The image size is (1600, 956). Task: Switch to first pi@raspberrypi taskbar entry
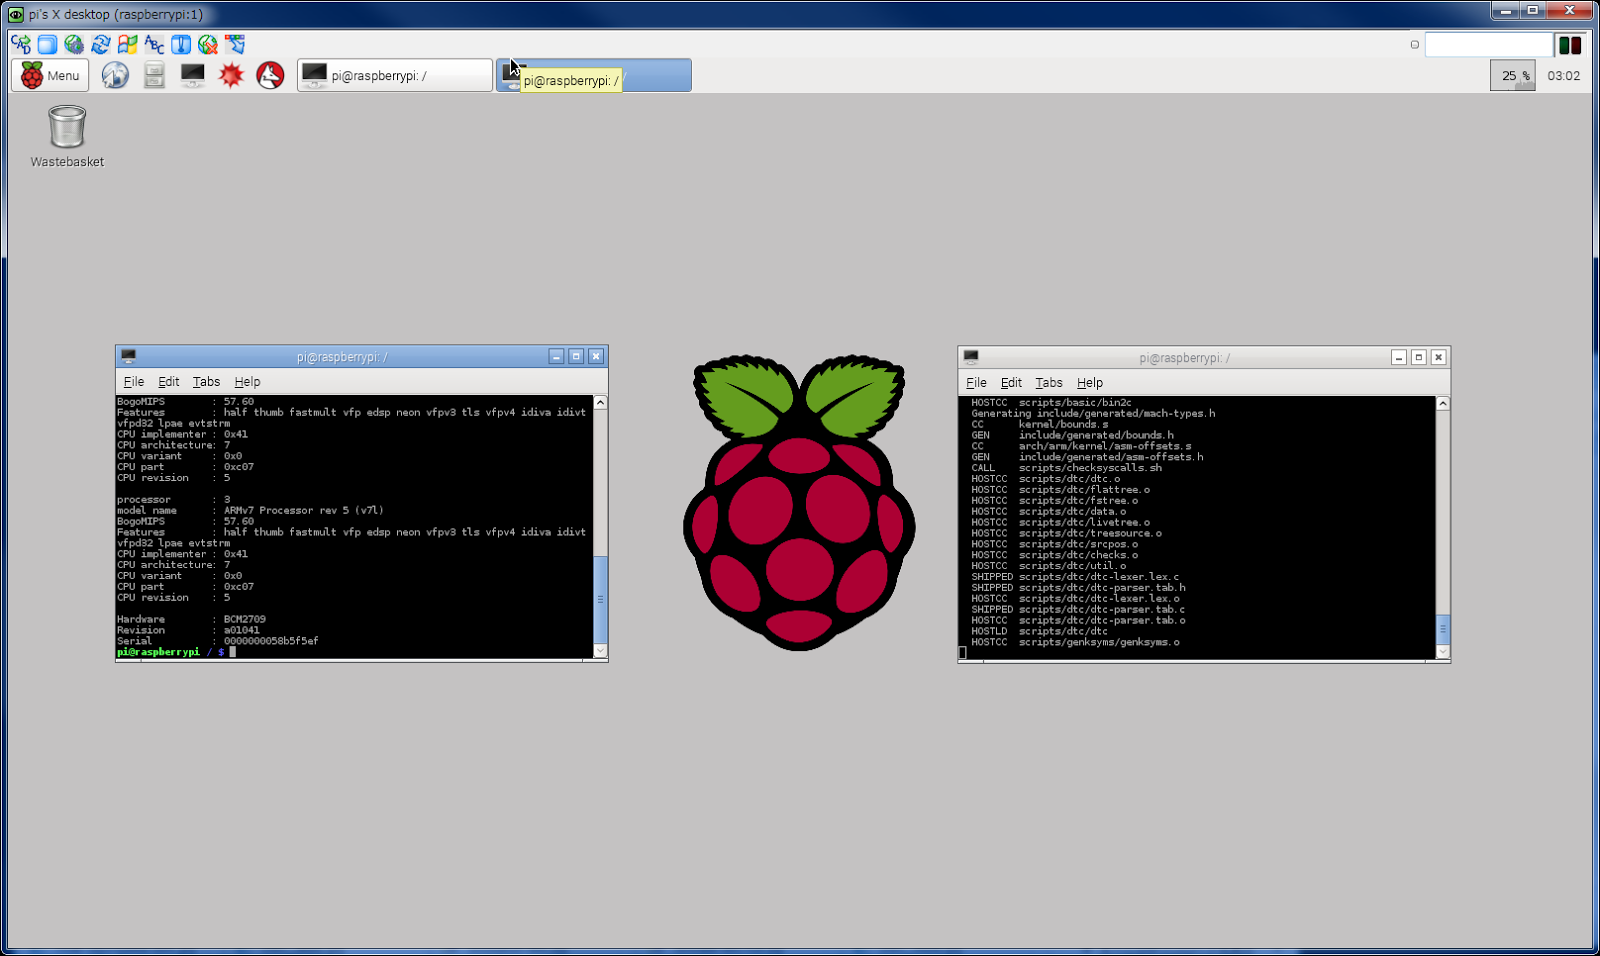(x=394, y=75)
